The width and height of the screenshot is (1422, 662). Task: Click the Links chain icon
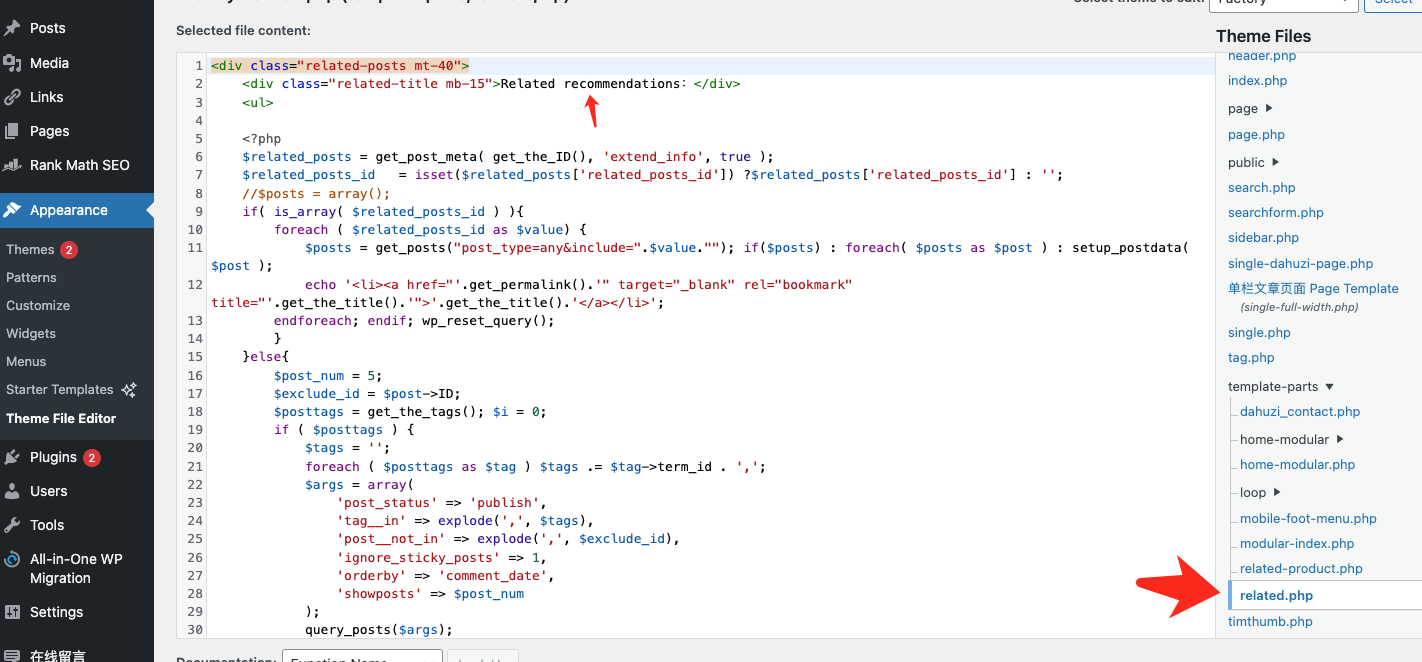pos(13,97)
